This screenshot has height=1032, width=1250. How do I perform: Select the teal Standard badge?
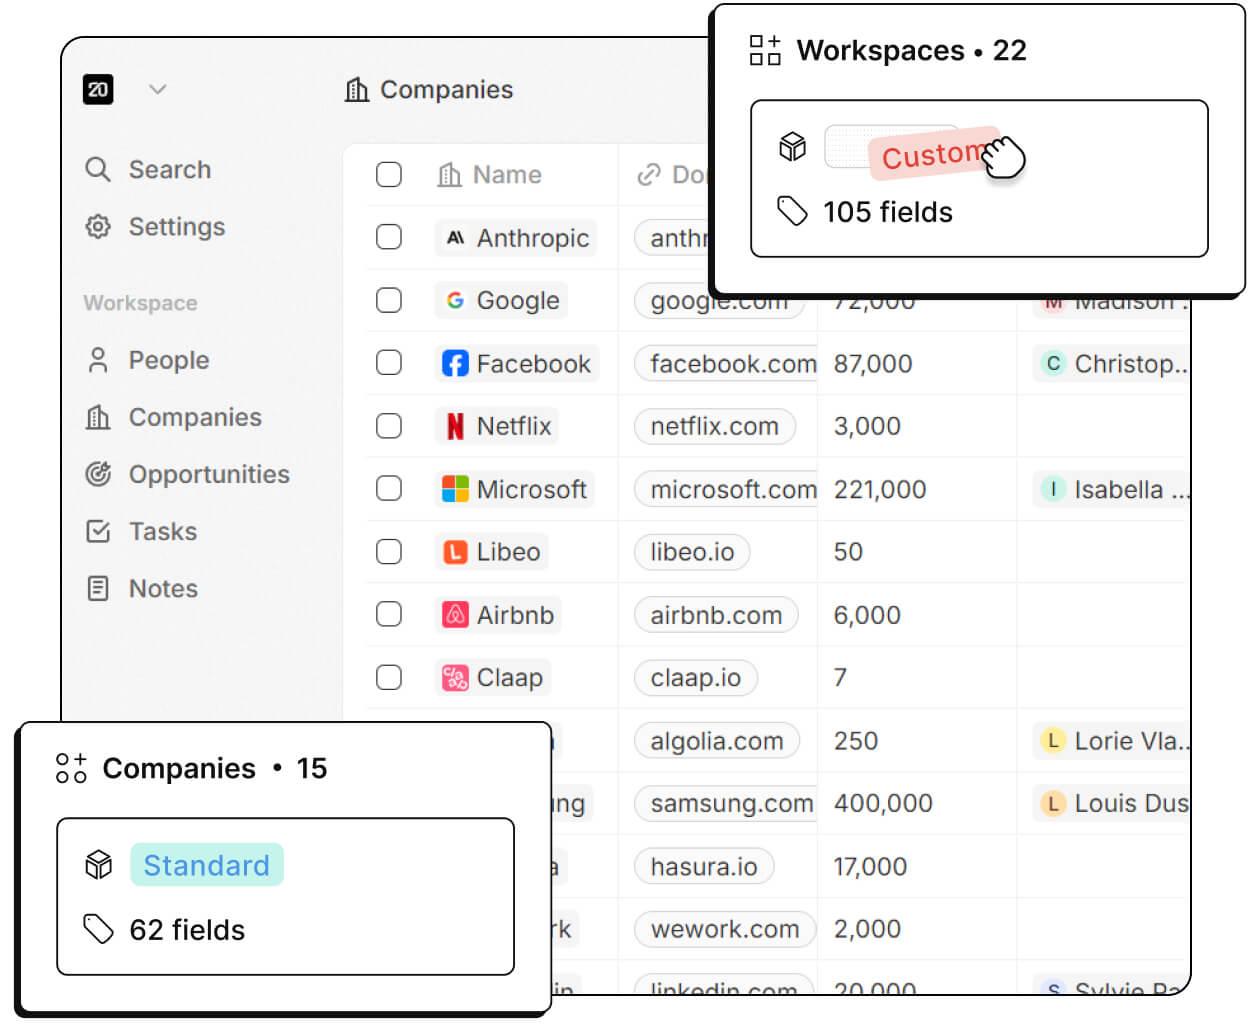pos(207,864)
